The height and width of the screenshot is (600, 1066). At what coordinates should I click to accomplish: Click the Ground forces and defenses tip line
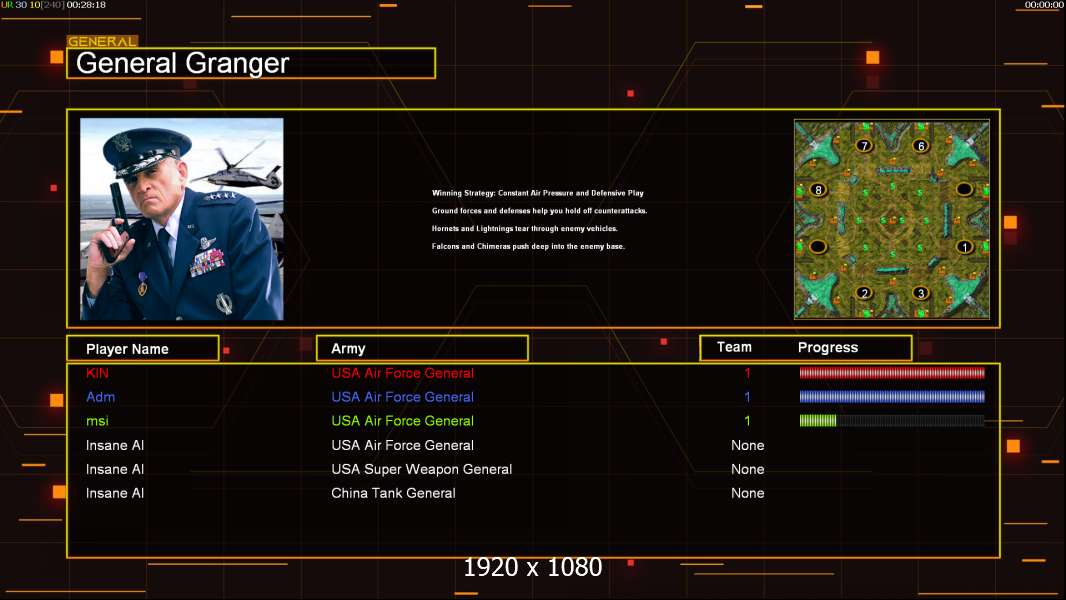pyautogui.click(x=540, y=211)
